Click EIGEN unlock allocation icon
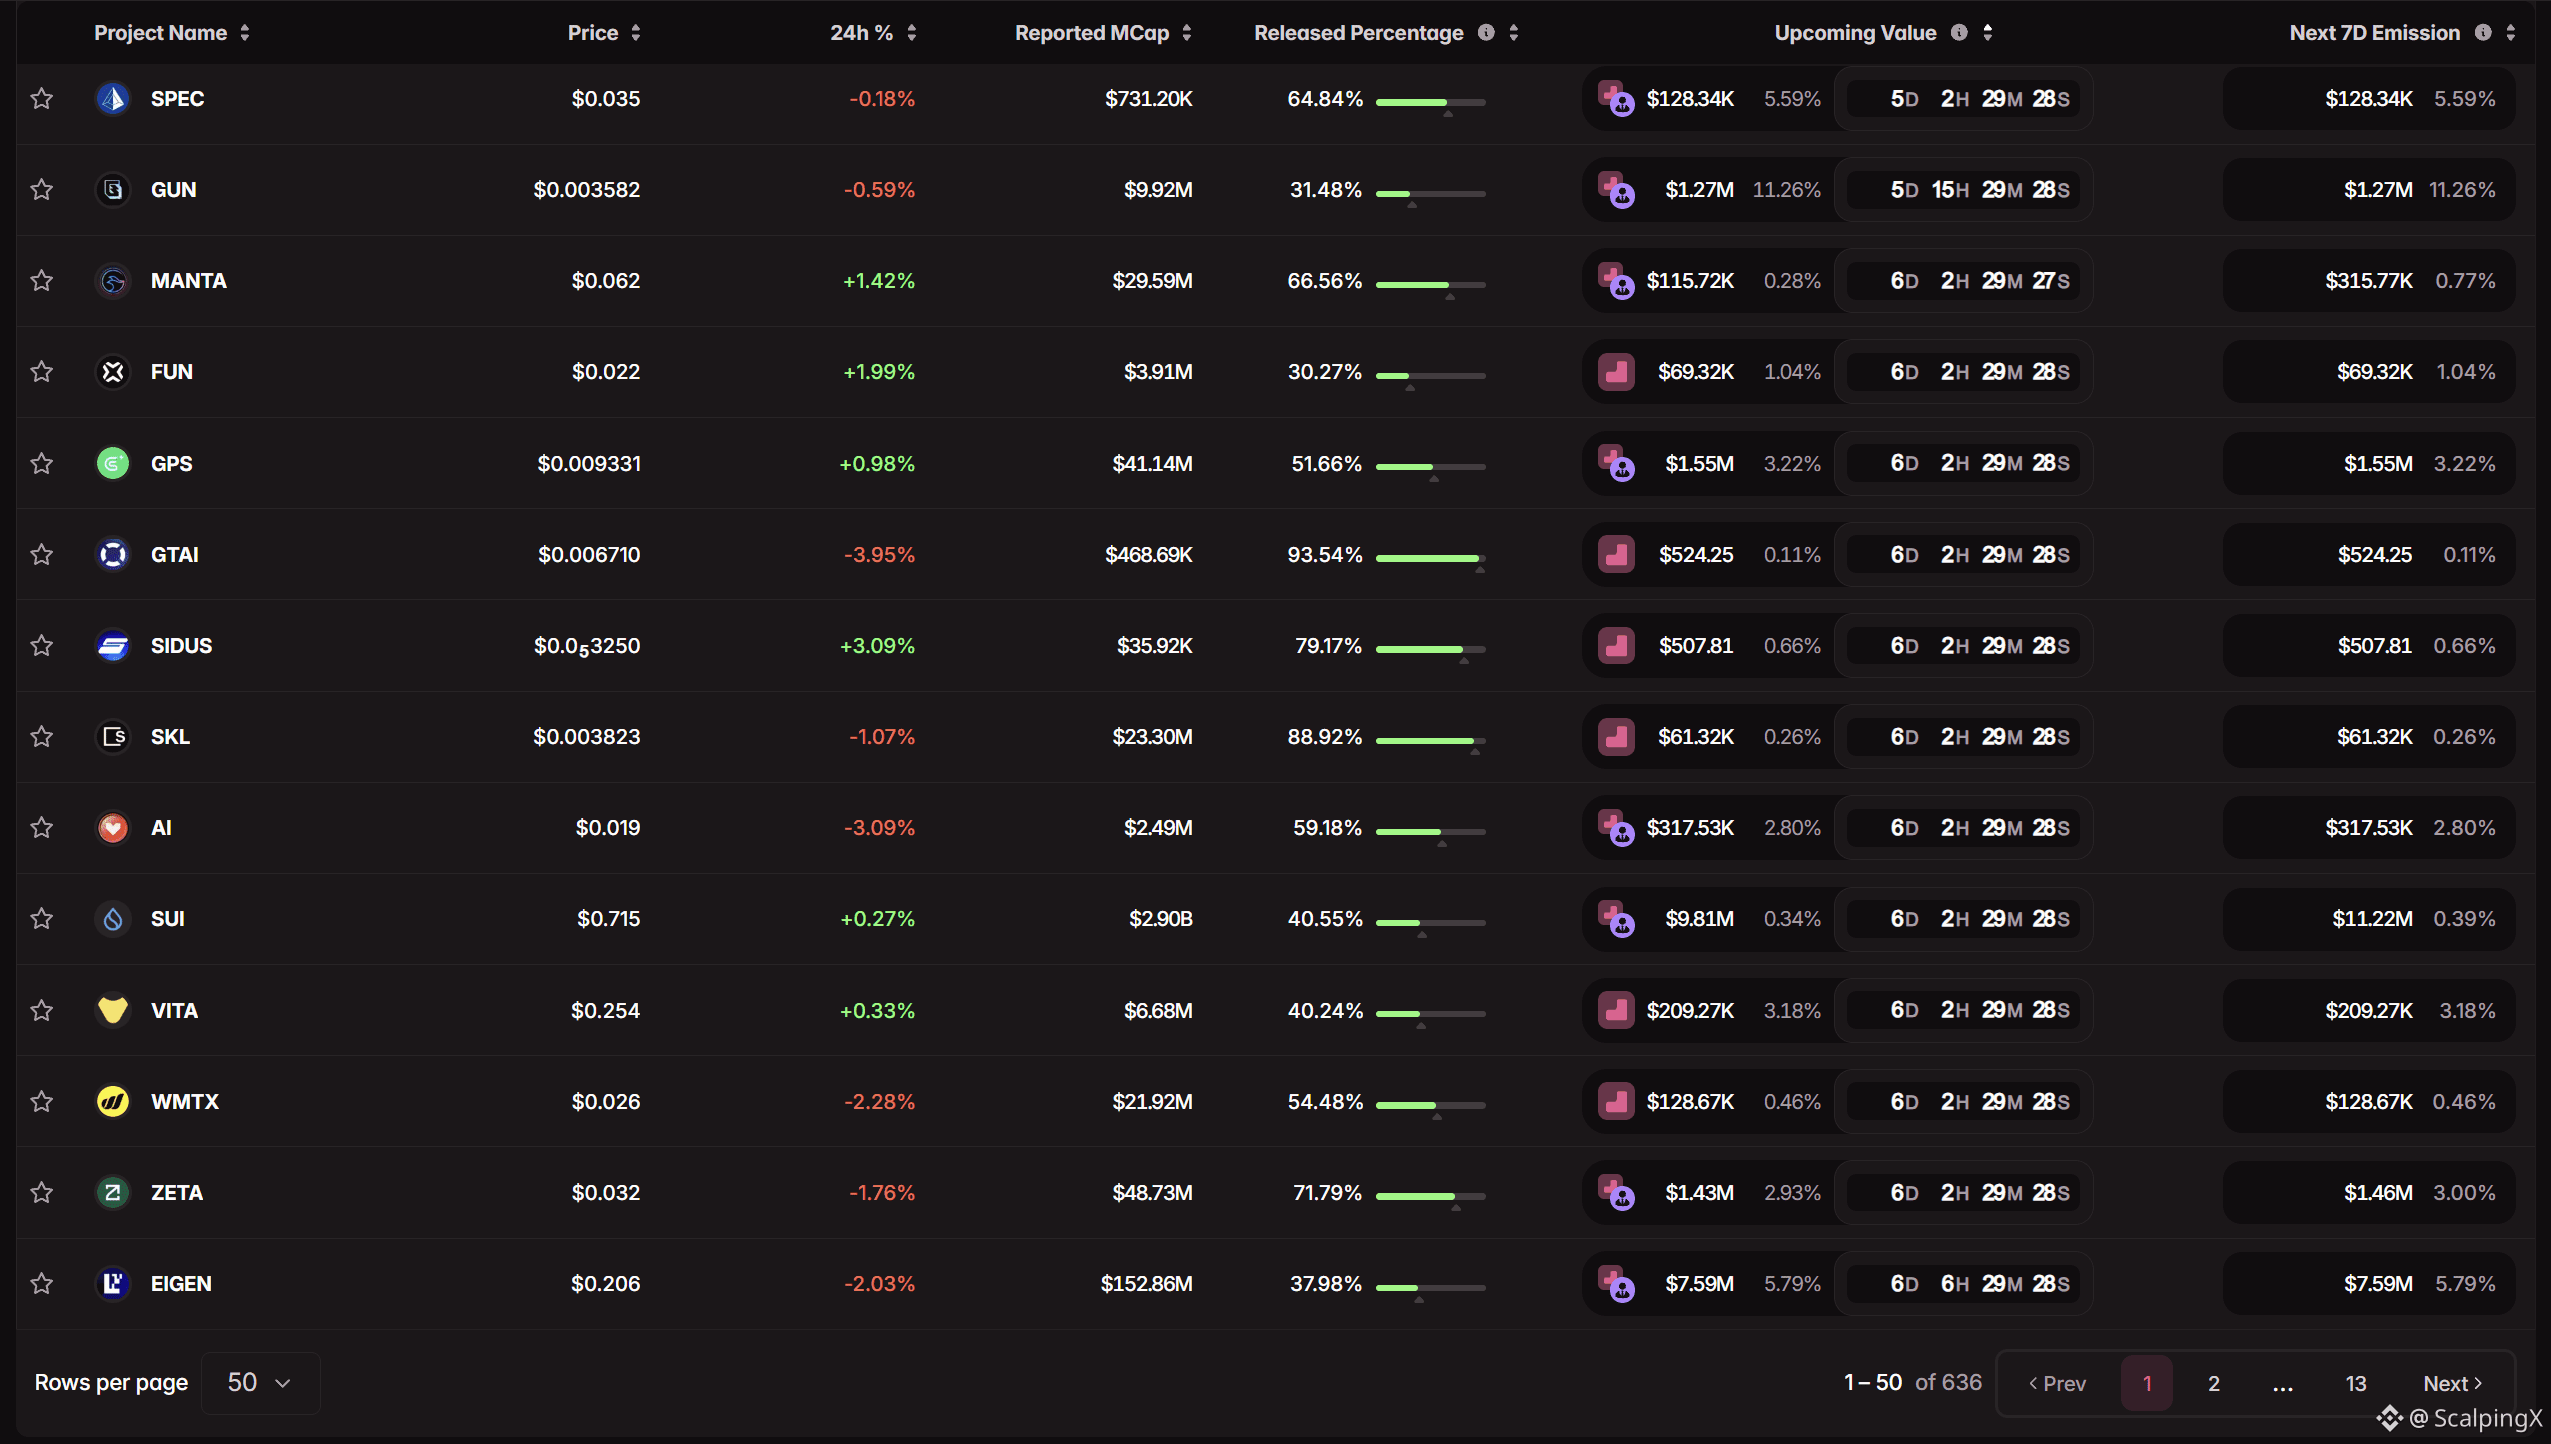 1616,1284
